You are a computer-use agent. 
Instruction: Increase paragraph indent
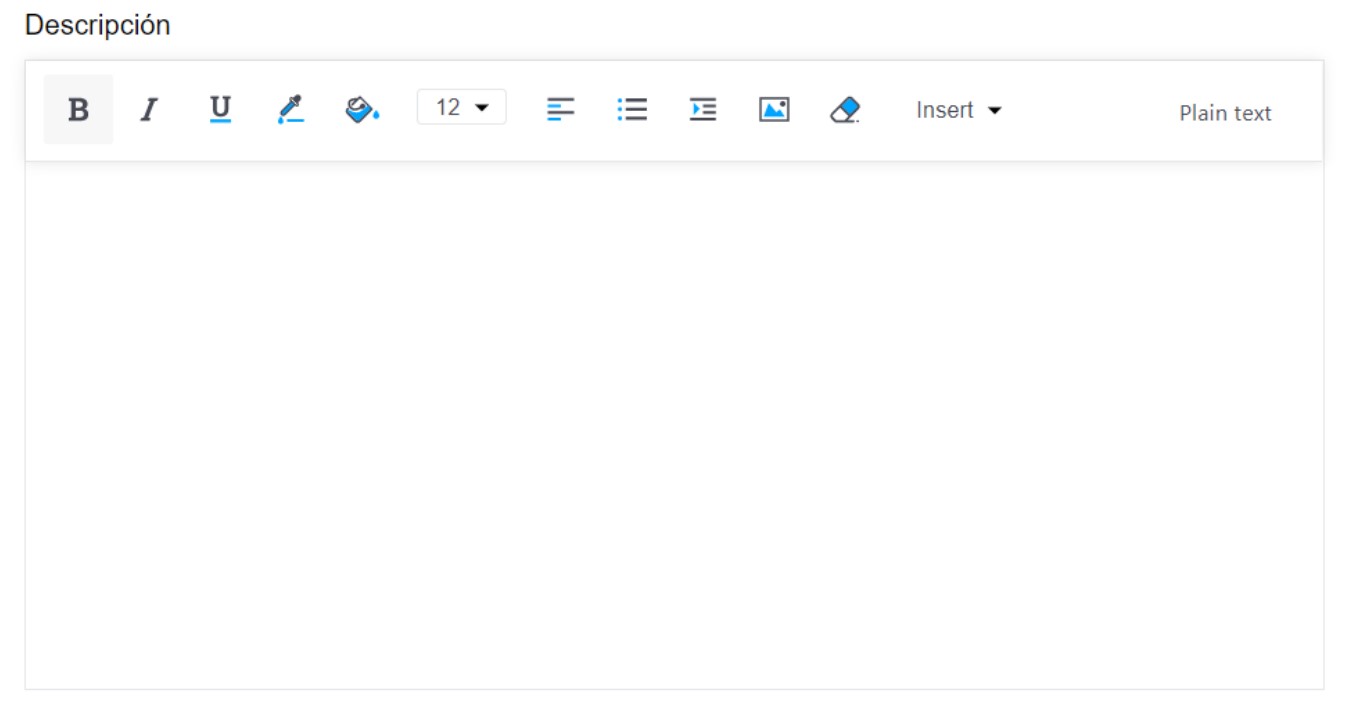click(x=703, y=109)
